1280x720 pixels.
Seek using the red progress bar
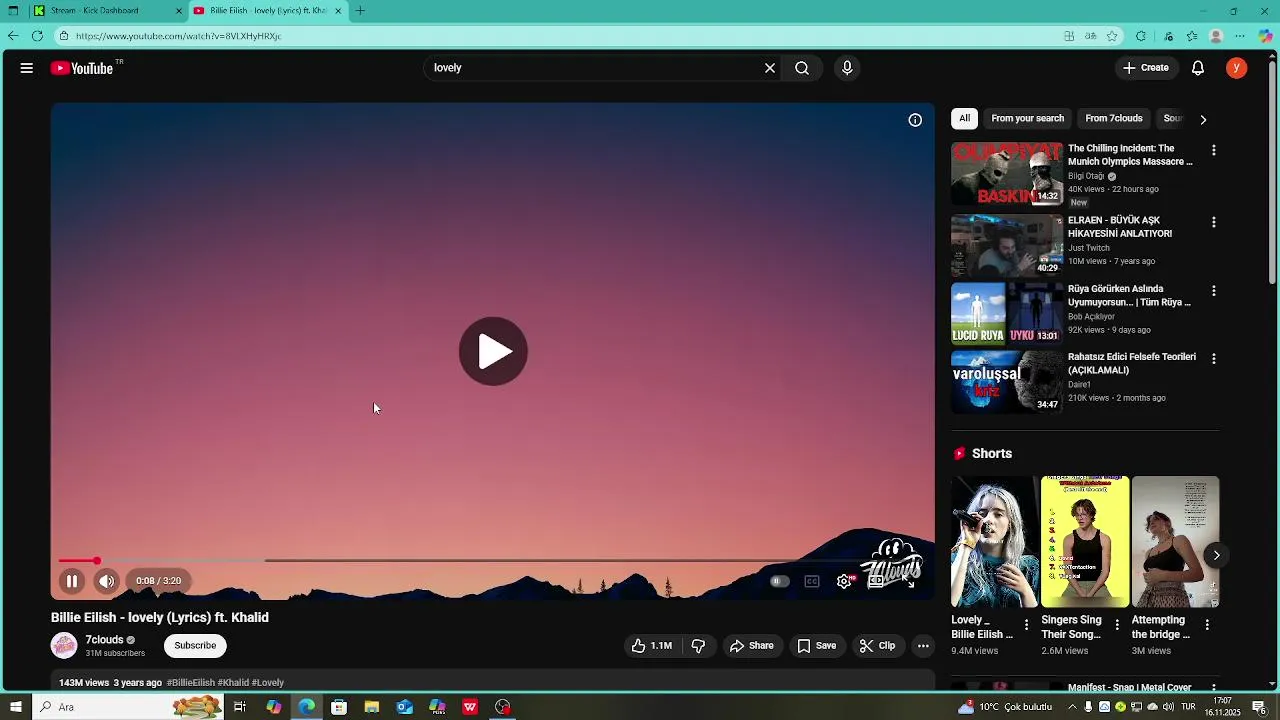pos(492,561)
